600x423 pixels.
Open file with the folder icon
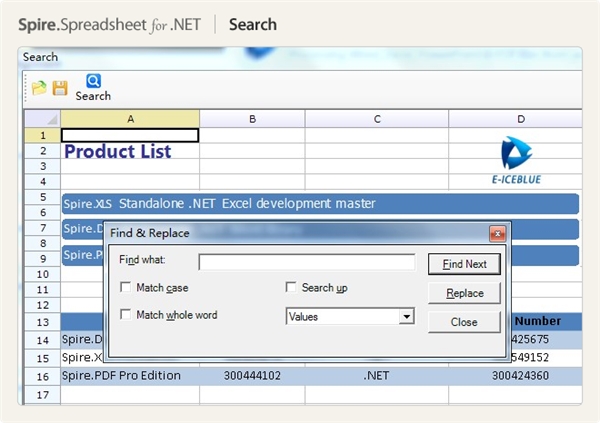click(x=39, y=88)
